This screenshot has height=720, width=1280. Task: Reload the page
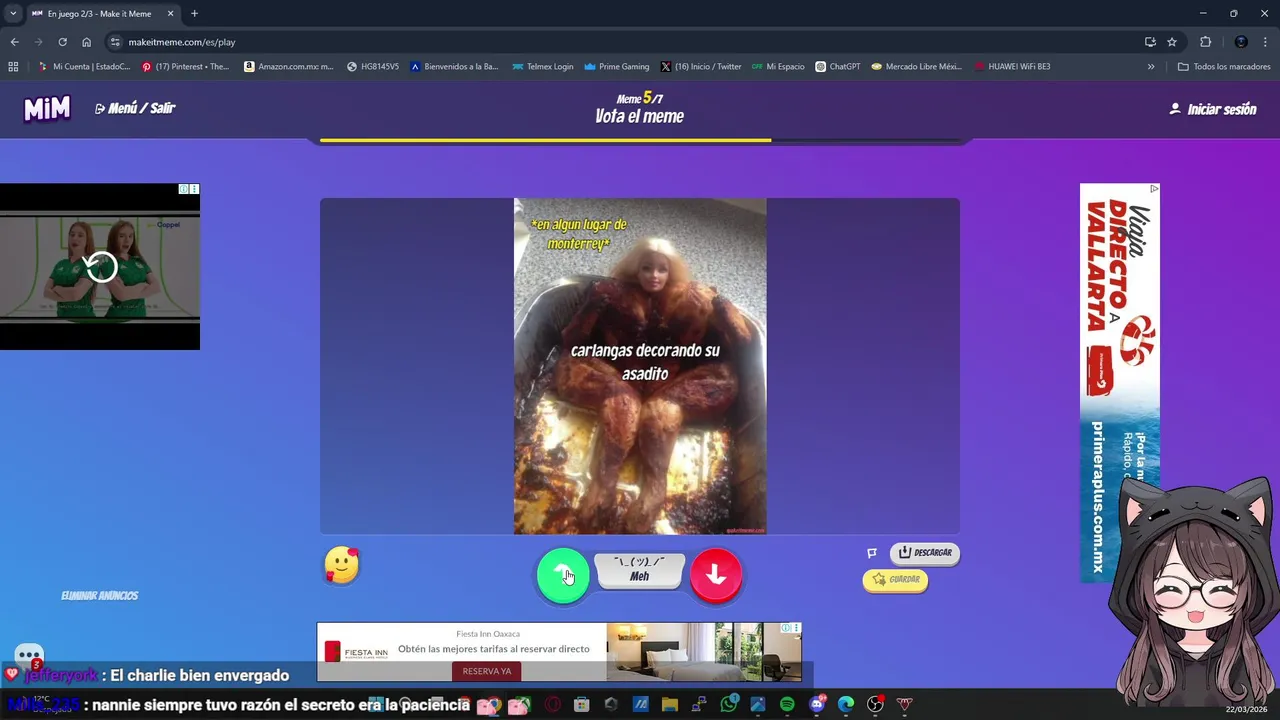(62, 42)
